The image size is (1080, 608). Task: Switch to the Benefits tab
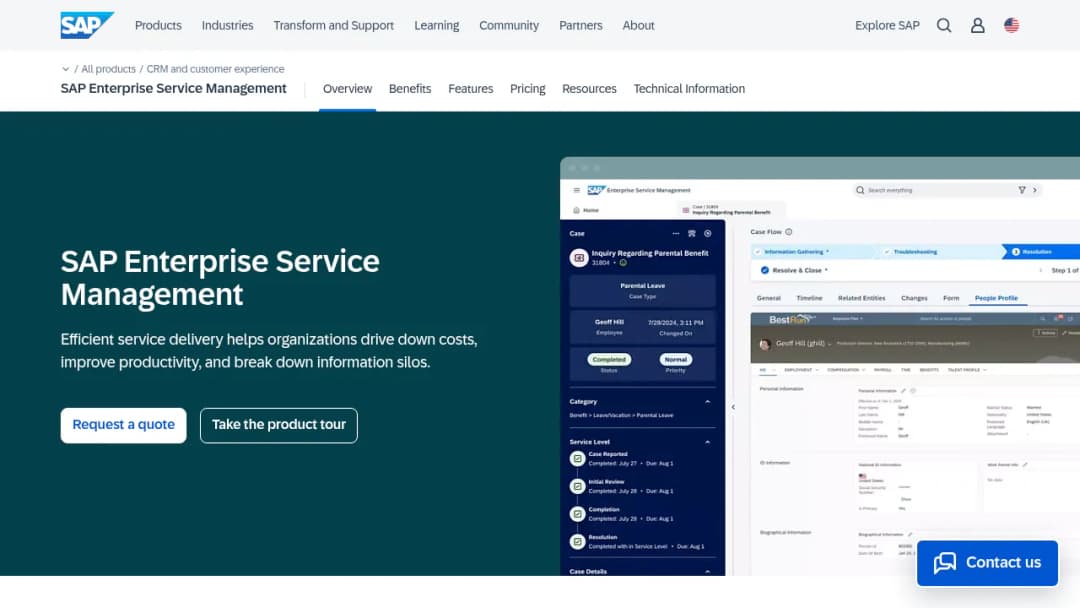tap(410, 89)
